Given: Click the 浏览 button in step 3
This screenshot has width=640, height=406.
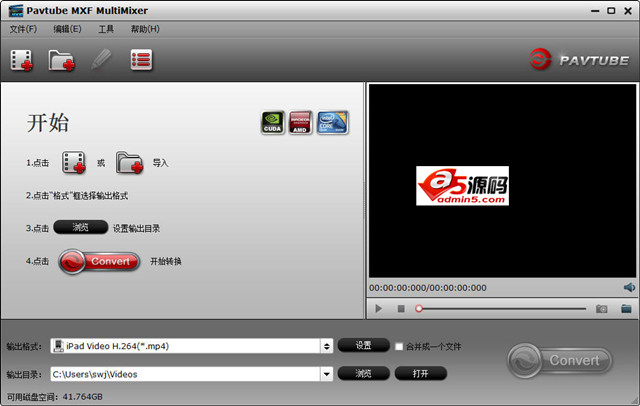Looking at the screenshot, I should 80,227.
